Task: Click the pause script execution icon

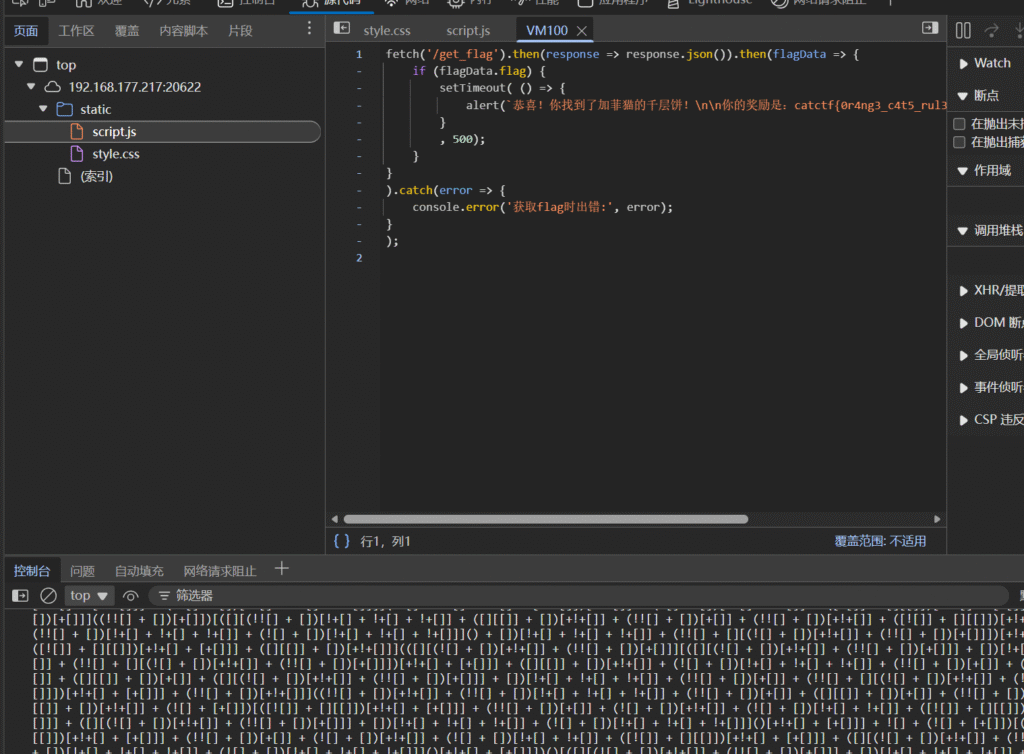Action: coord(962,31)
